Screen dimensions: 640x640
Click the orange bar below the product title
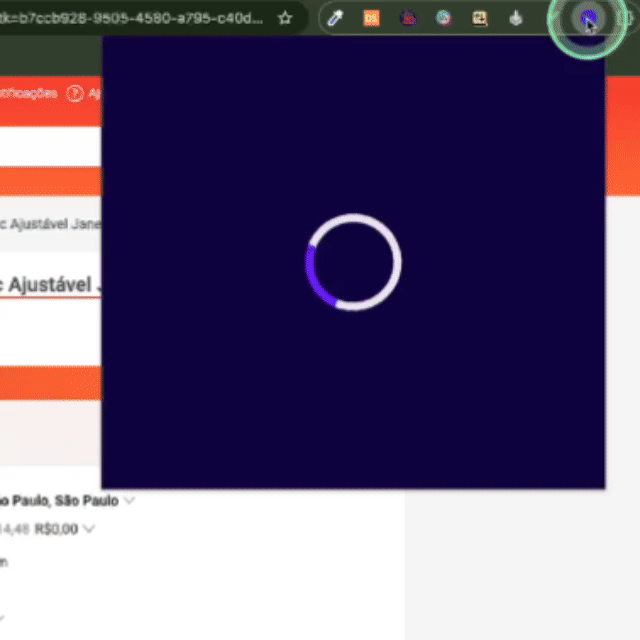point(50,381)
